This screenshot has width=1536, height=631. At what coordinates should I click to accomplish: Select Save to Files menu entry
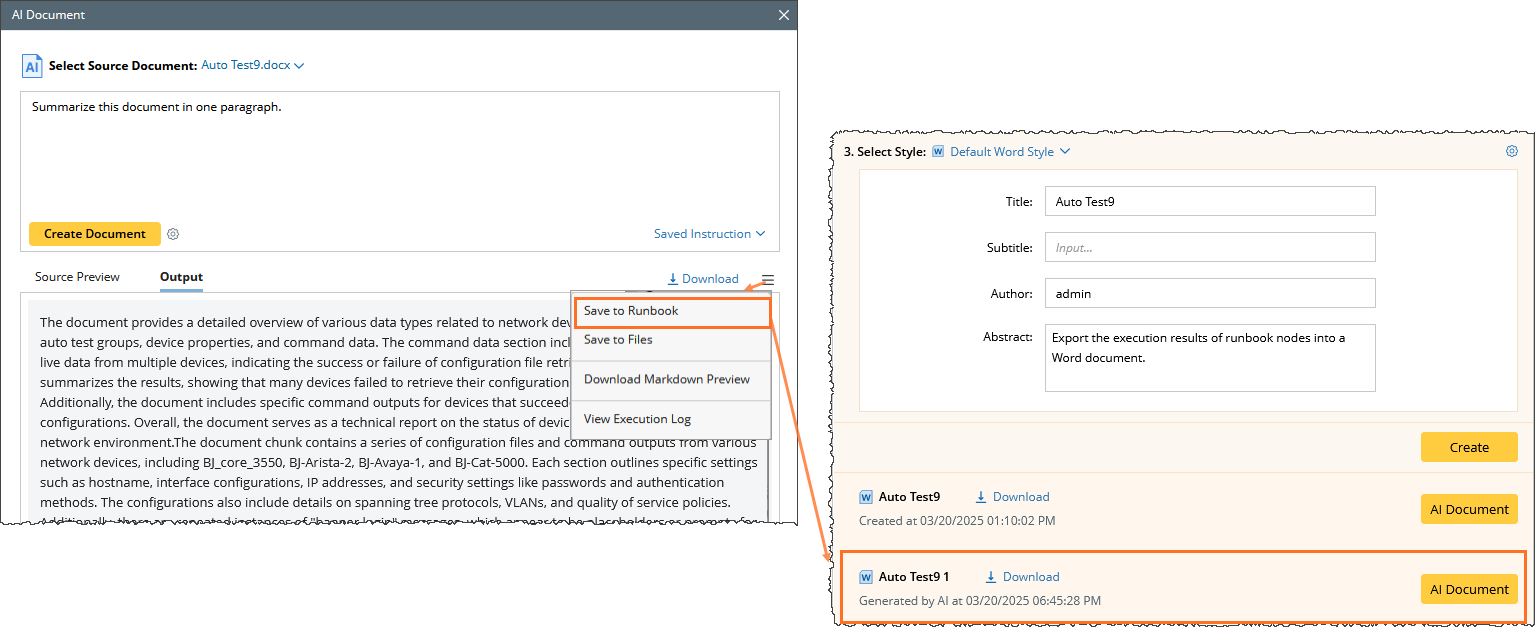[618, 340]
